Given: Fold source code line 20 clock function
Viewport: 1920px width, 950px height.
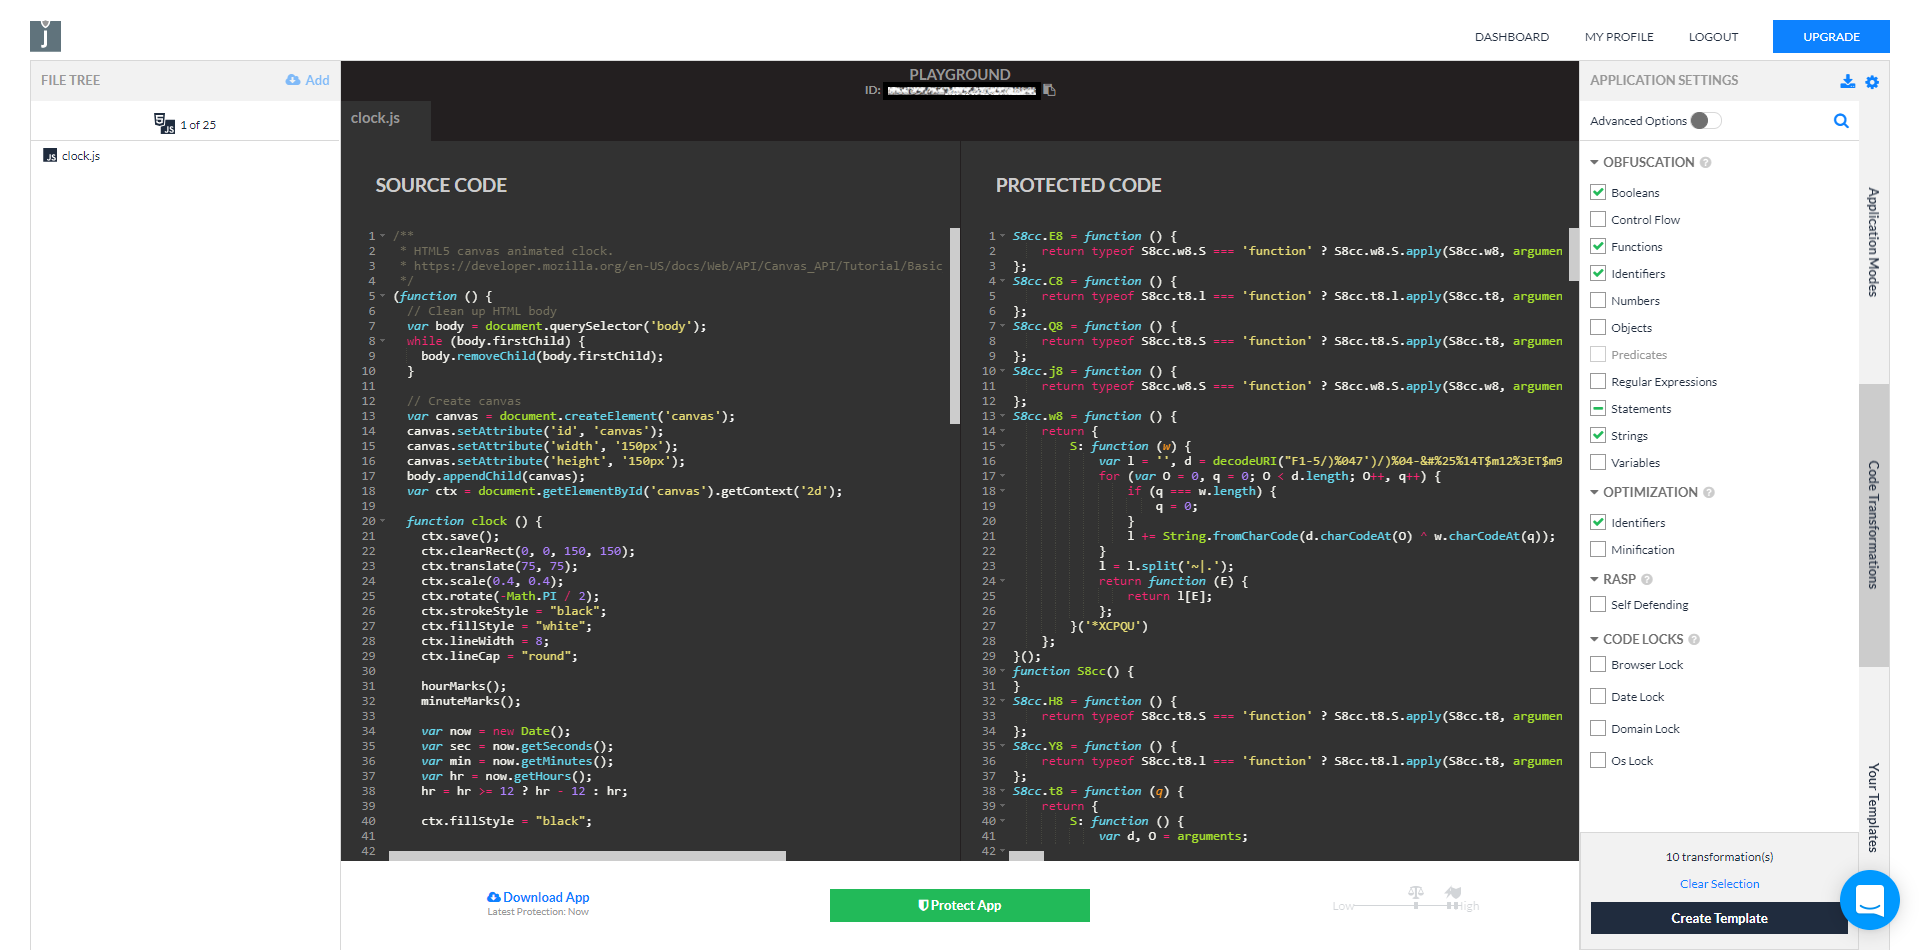Looking at the screenshot, I should point(382,521).
